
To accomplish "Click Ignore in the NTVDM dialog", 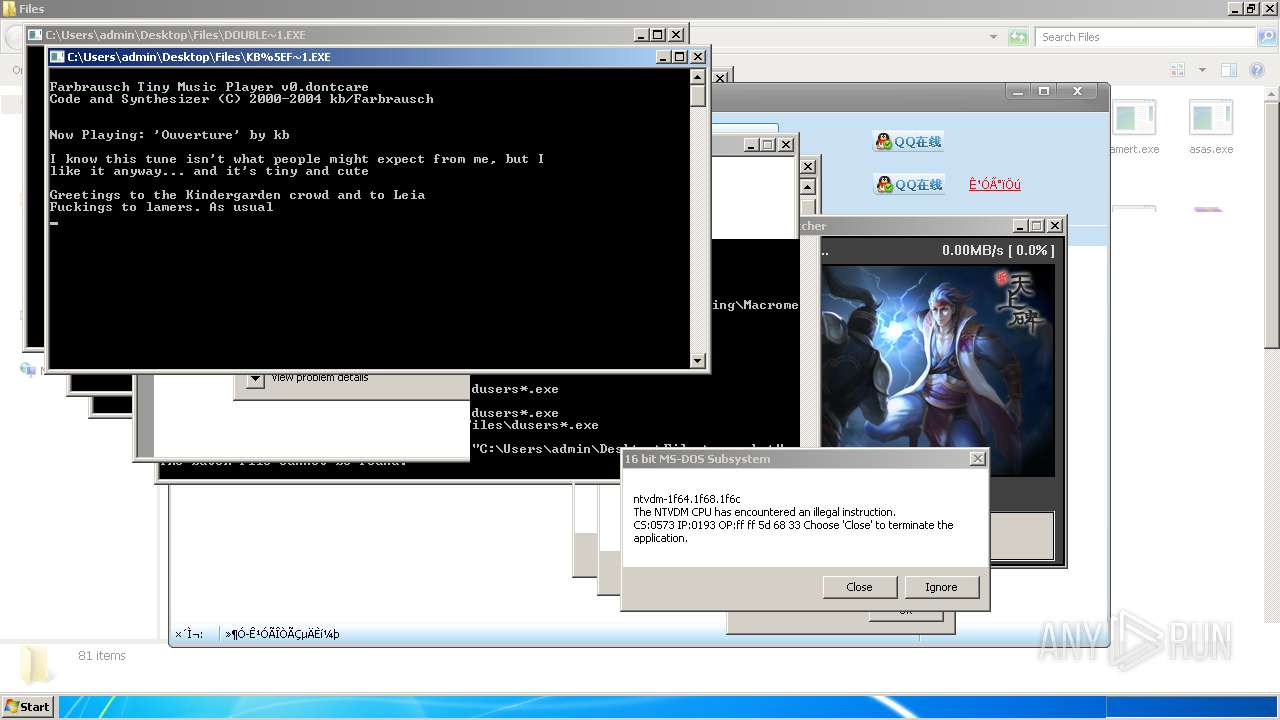I will 941,587.
